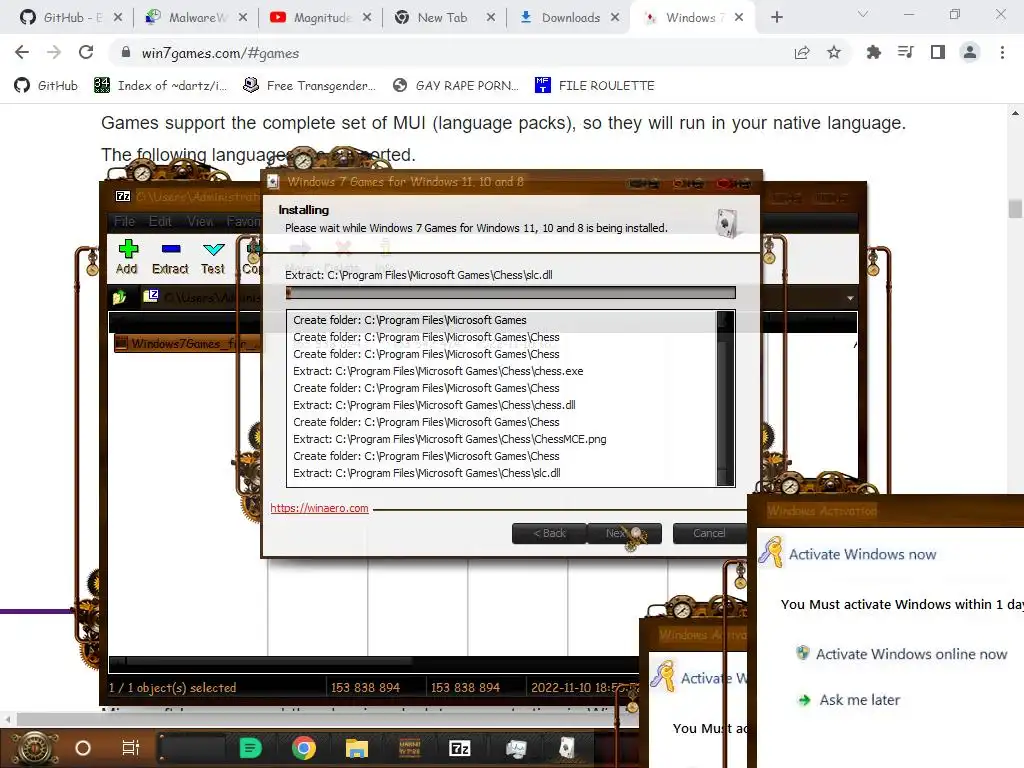The width and height of the screenshot is (1024, 768).
Task: Open the 7-Zip path dropdown arrow
Action: (x=850, y=298)
